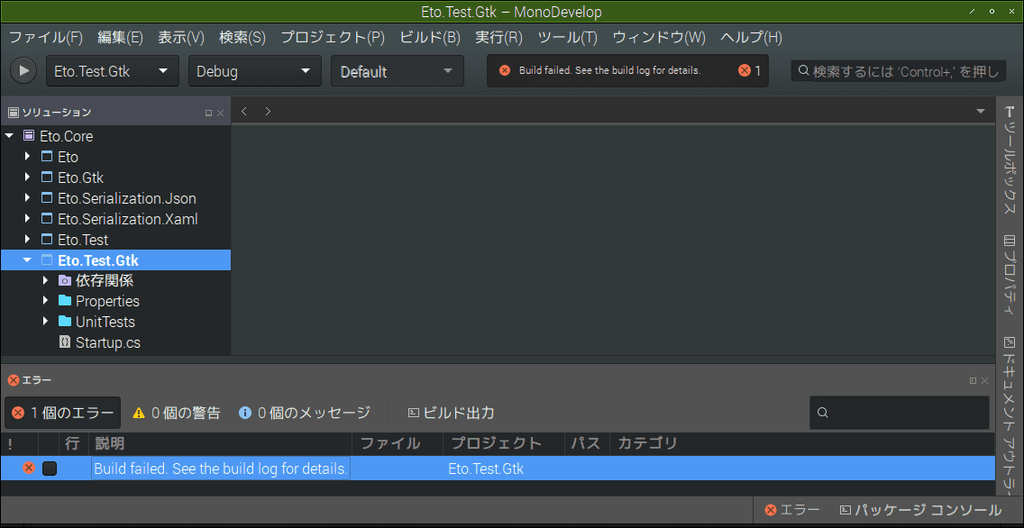Expand the Eto.Test project node
The width and height of the screenshot is (1024, 528).
point(27,239)
